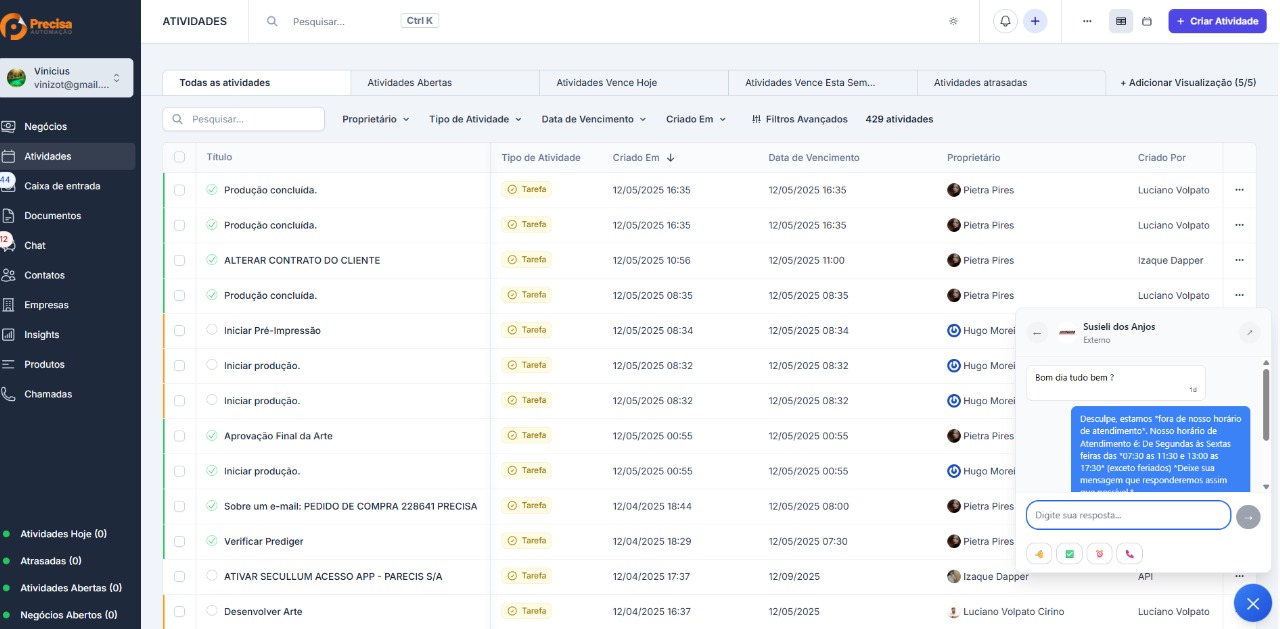
Task: Open the Vinicius account switcher
Action: click(x=68, y=78)
